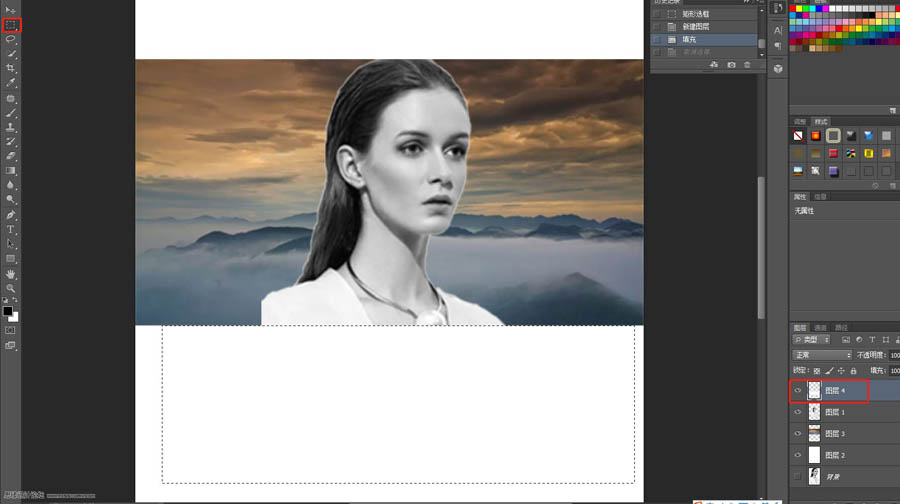The image size is (900, 504).
Task: Show the 背景 layer visibility box
Action: click(x=797, y=476)
